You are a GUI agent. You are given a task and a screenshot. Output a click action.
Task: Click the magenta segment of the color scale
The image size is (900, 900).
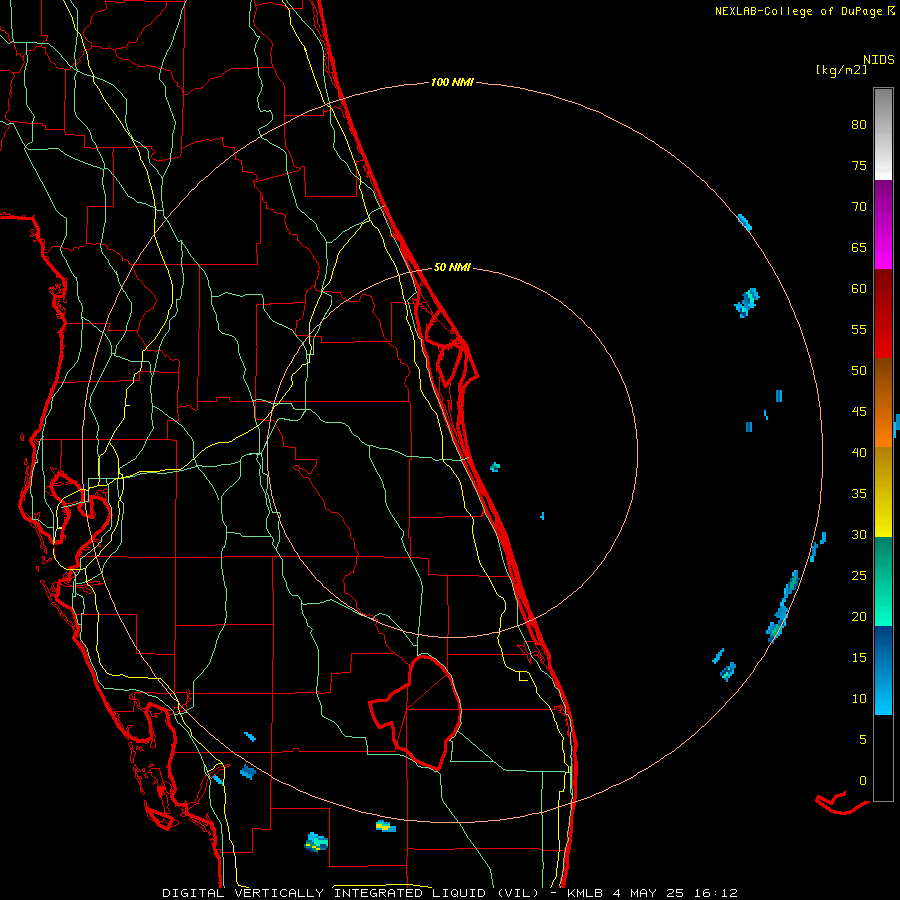pyautogui.click(x=883, y=225)
